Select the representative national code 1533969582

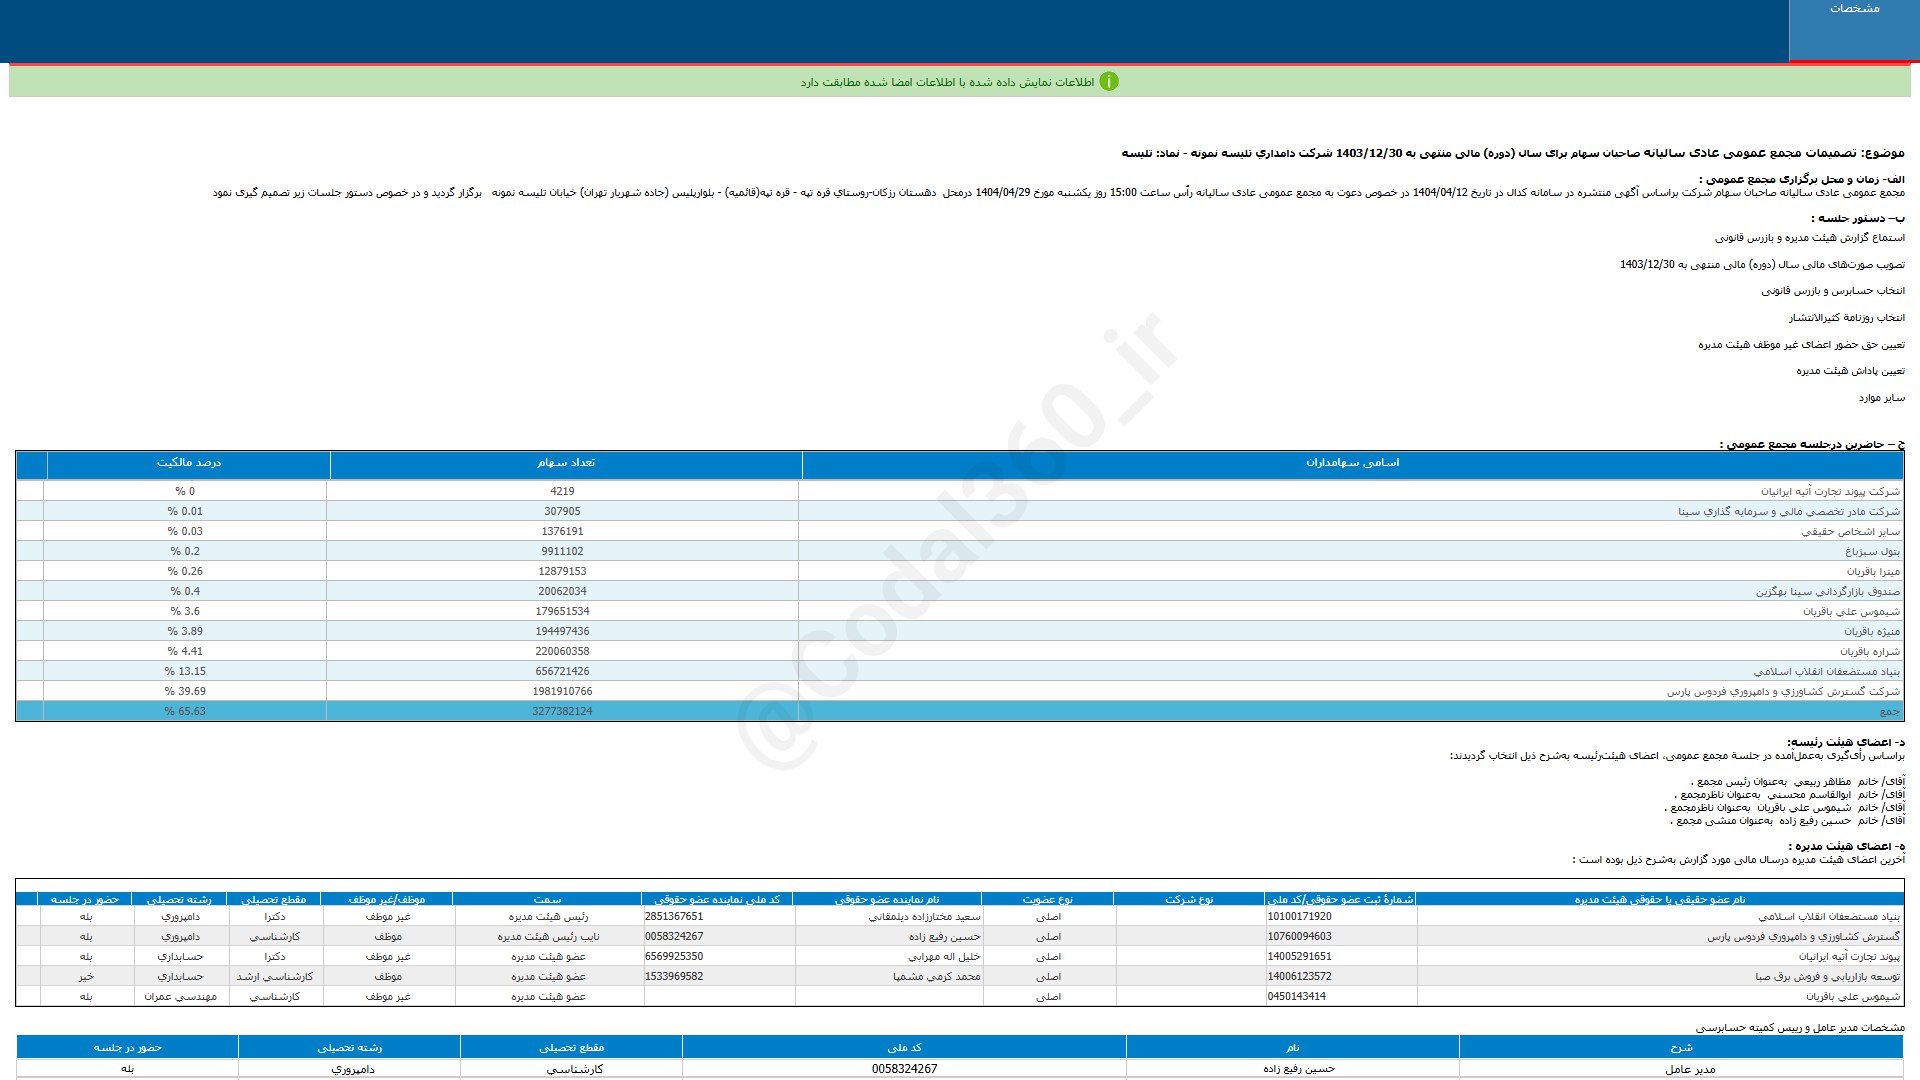[674, 976]
